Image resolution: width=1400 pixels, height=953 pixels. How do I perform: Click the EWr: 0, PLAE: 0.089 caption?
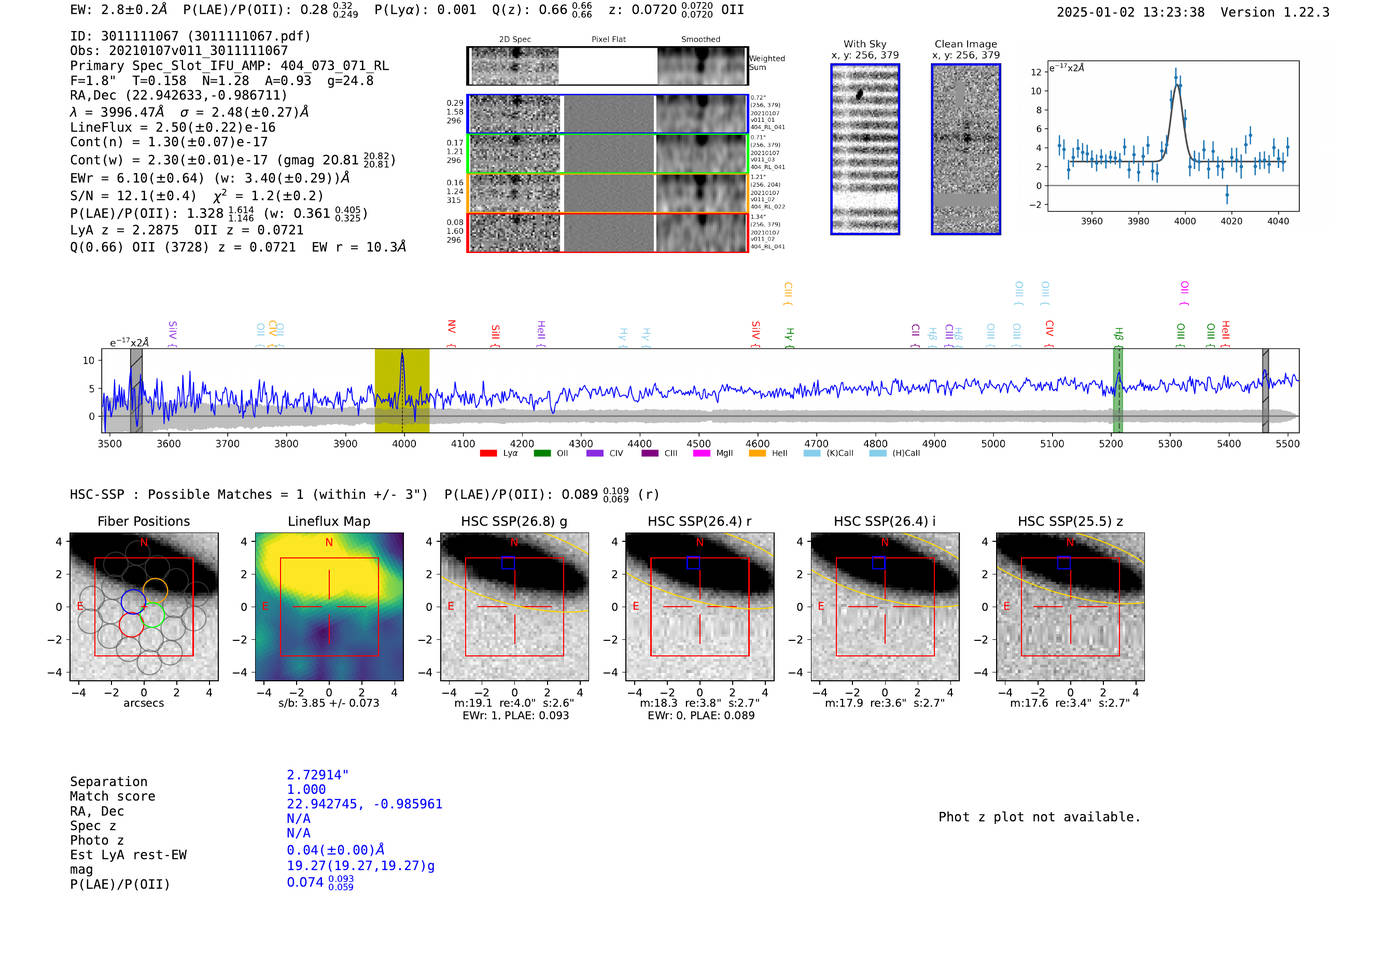tap(700, 715)
